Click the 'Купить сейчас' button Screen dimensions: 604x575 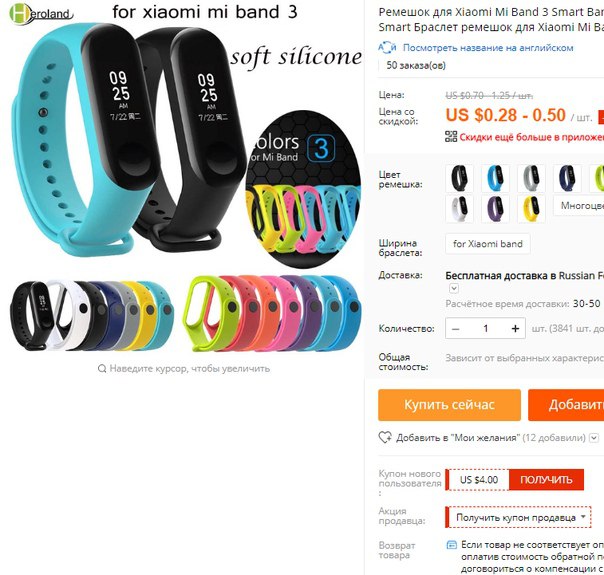[x=449, y=405]
